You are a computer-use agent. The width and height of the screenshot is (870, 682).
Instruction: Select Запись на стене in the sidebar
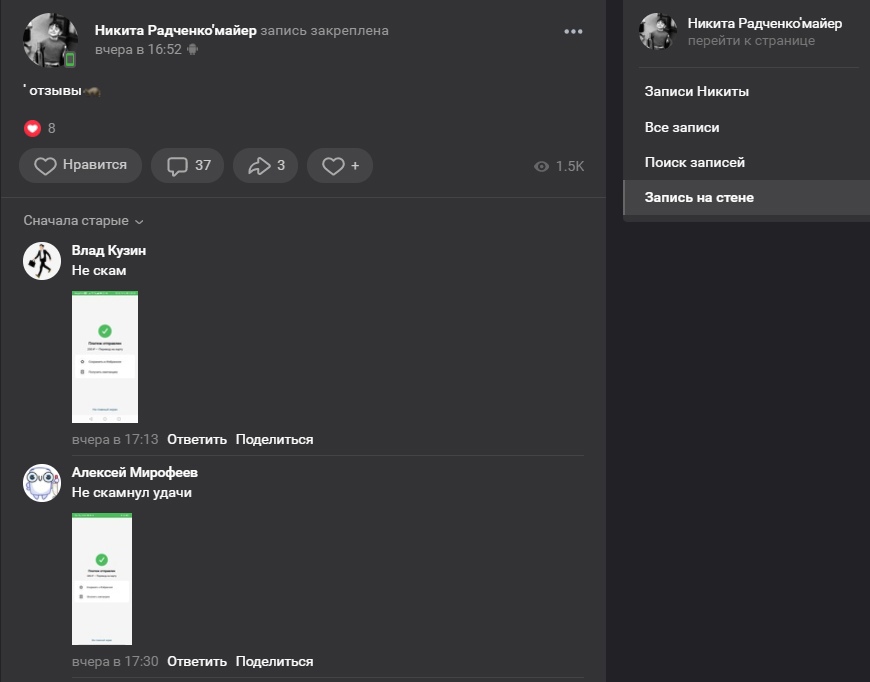(x=699, y=198)
